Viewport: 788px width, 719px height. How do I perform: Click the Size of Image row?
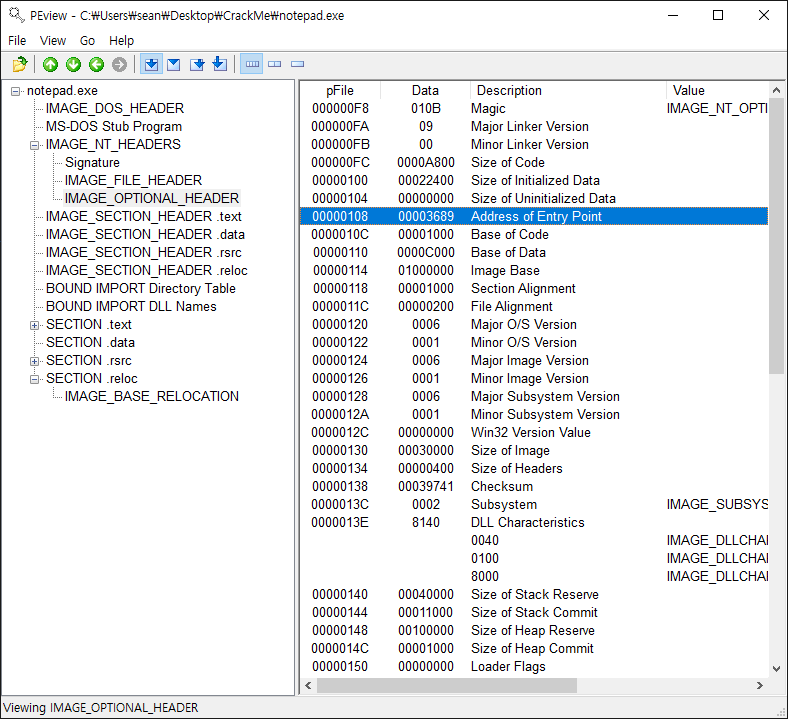pos(534,451)
